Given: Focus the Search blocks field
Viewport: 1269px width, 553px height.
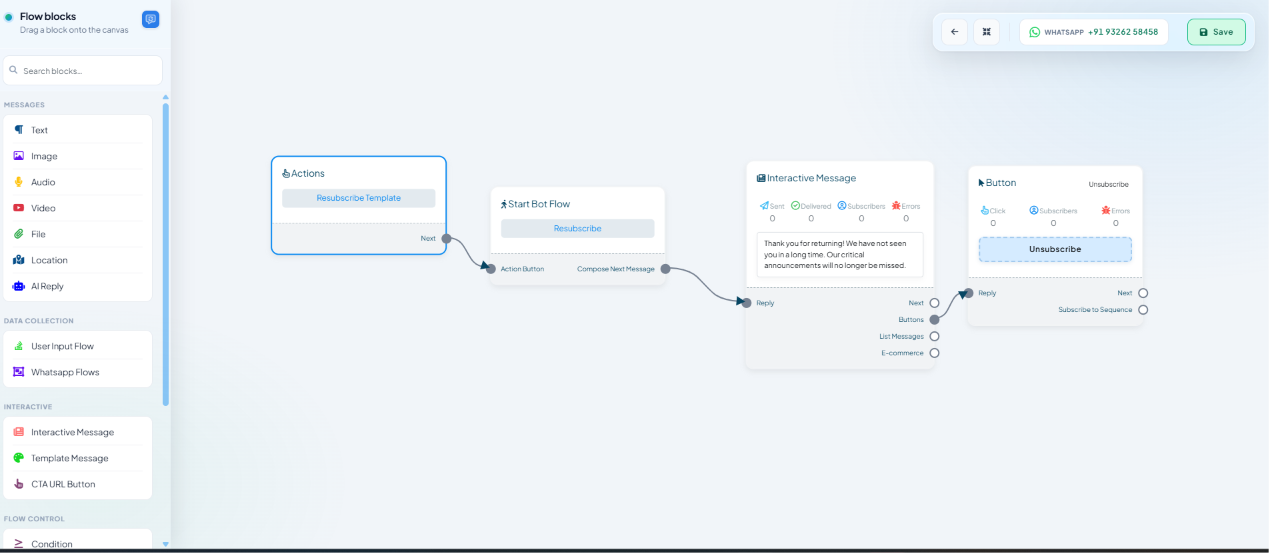Looking at the screenshot, I should point(82,70).
